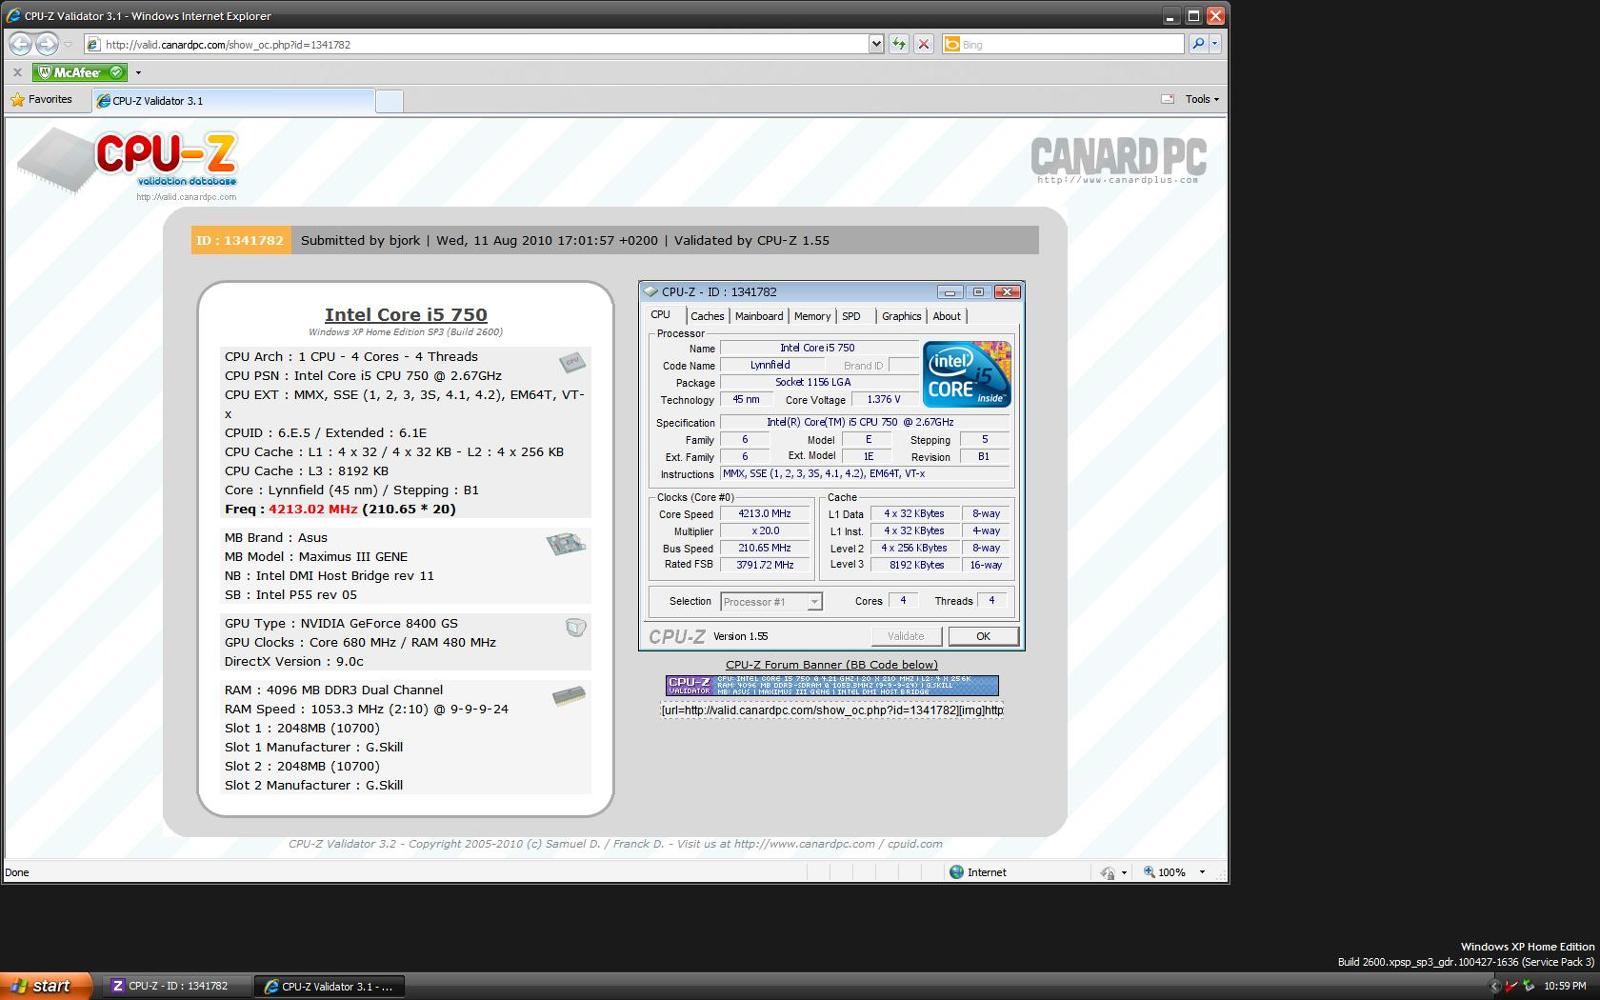Click the OK button in CPU-Z
Viewport: 1600px width, 1000px height.
pyautogui.click(x=983, y=636)
